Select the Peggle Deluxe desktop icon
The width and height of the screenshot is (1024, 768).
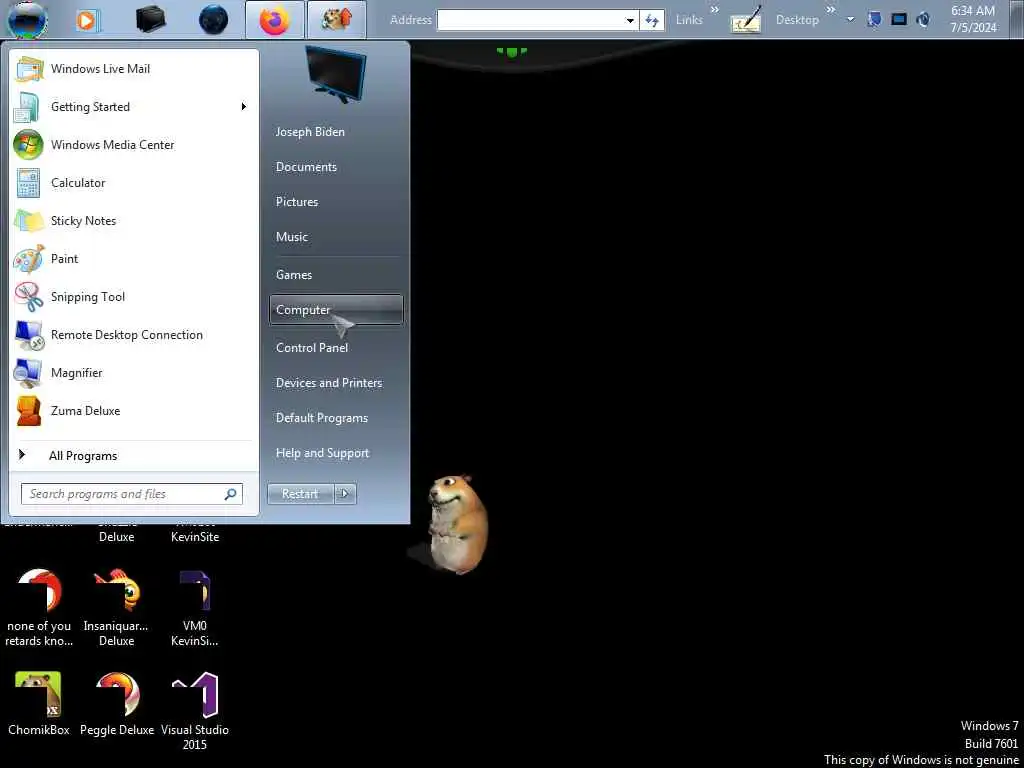pyautogui.click(x=117, y=703)
